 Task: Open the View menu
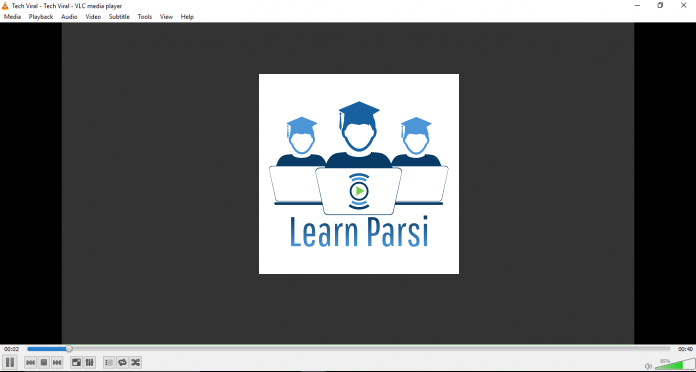point(166,17)
